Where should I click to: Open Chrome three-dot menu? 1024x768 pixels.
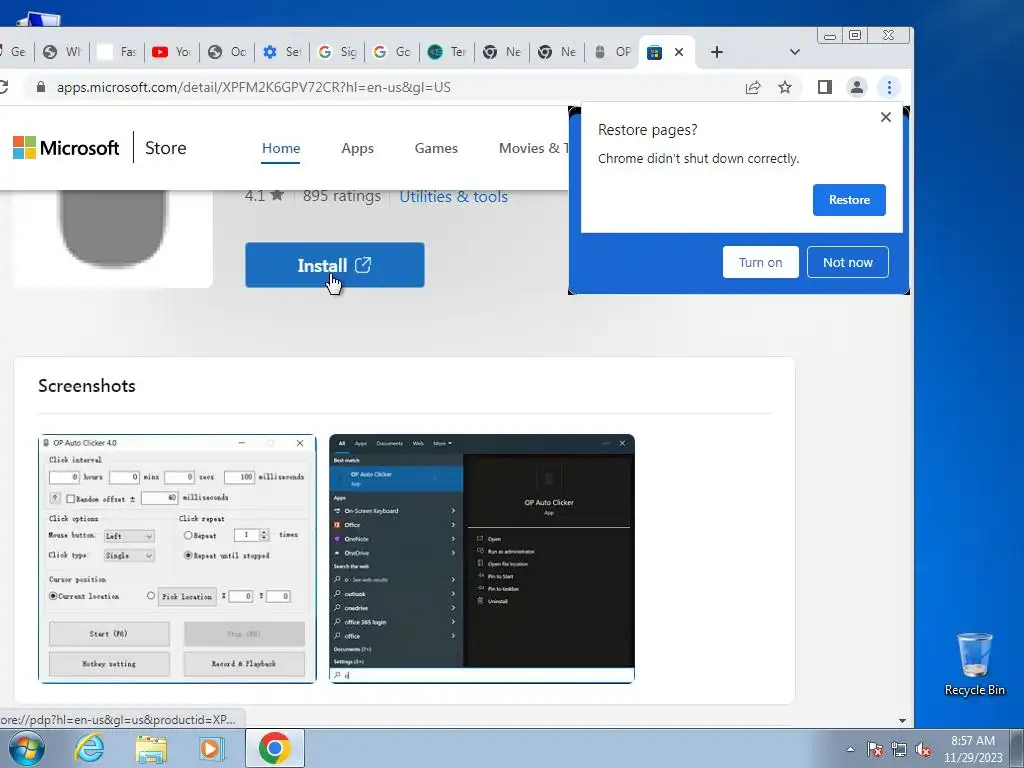pos(889,87)
